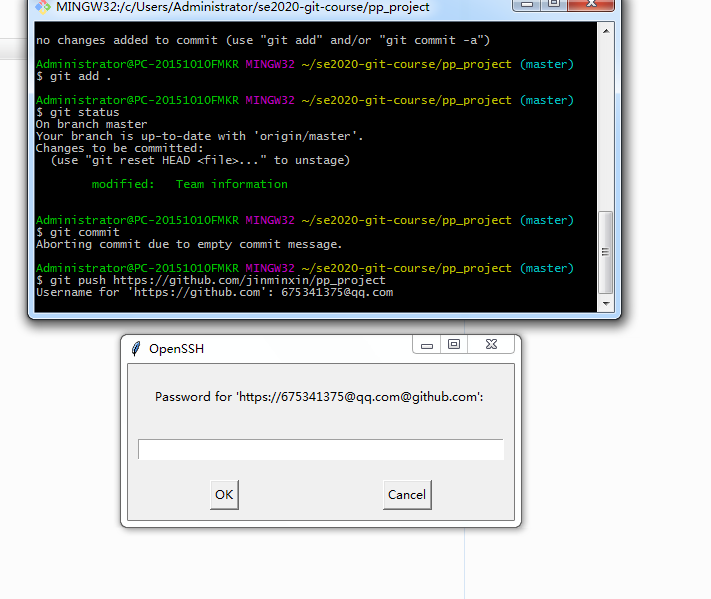The width and height of the screenshot is (711, 599).
Task: Click the '$ git status' command line
Action: pos(78,112)
